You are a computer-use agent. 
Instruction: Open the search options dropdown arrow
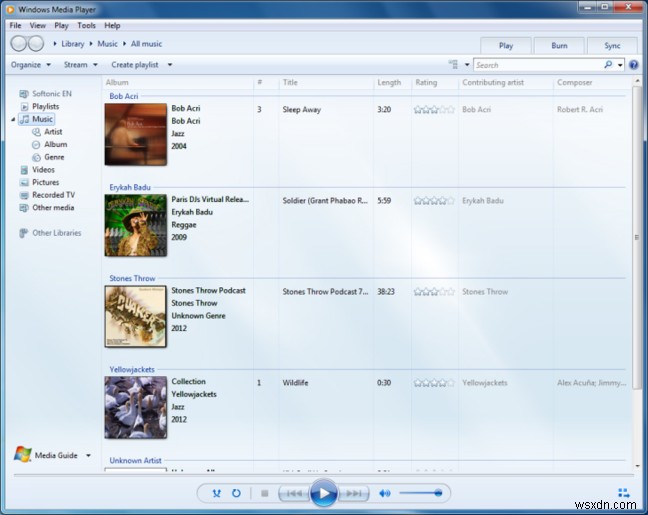coord(620,65)
